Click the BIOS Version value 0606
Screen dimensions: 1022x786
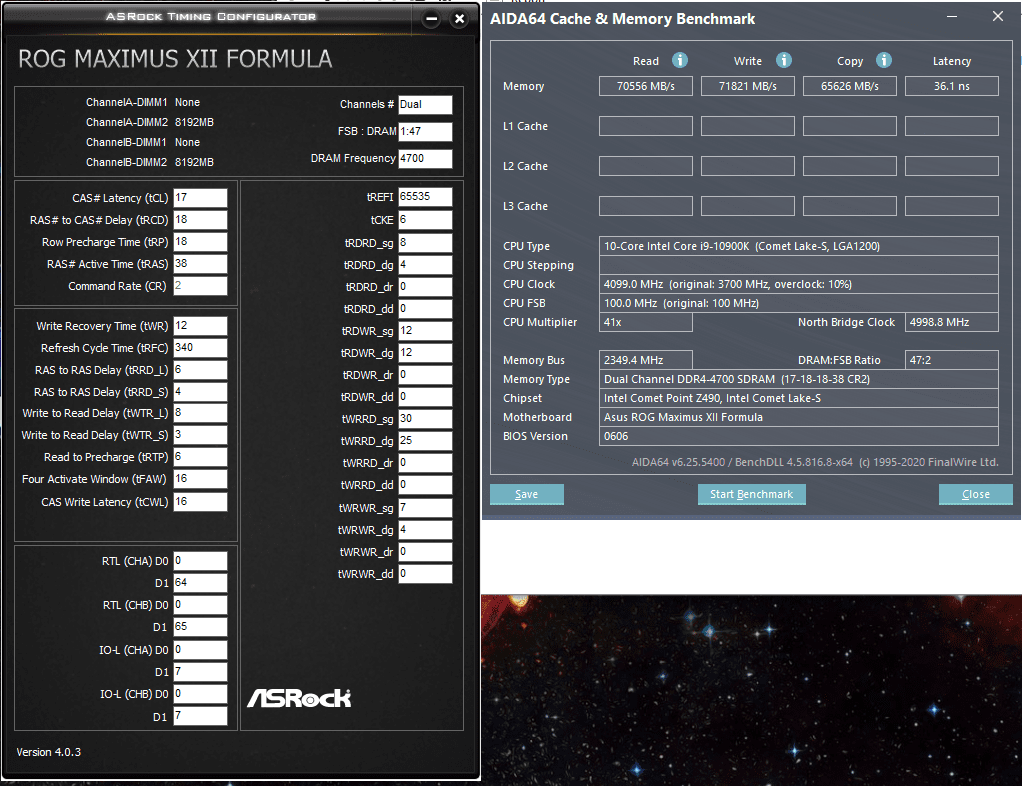point(798,436)
